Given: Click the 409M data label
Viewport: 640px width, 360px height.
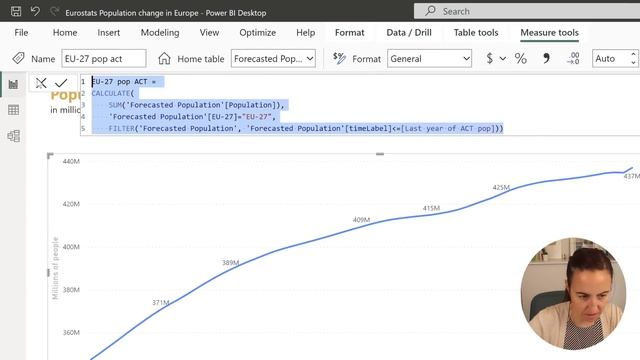Looking at the screenshot, I should click(x=361, y=220).
